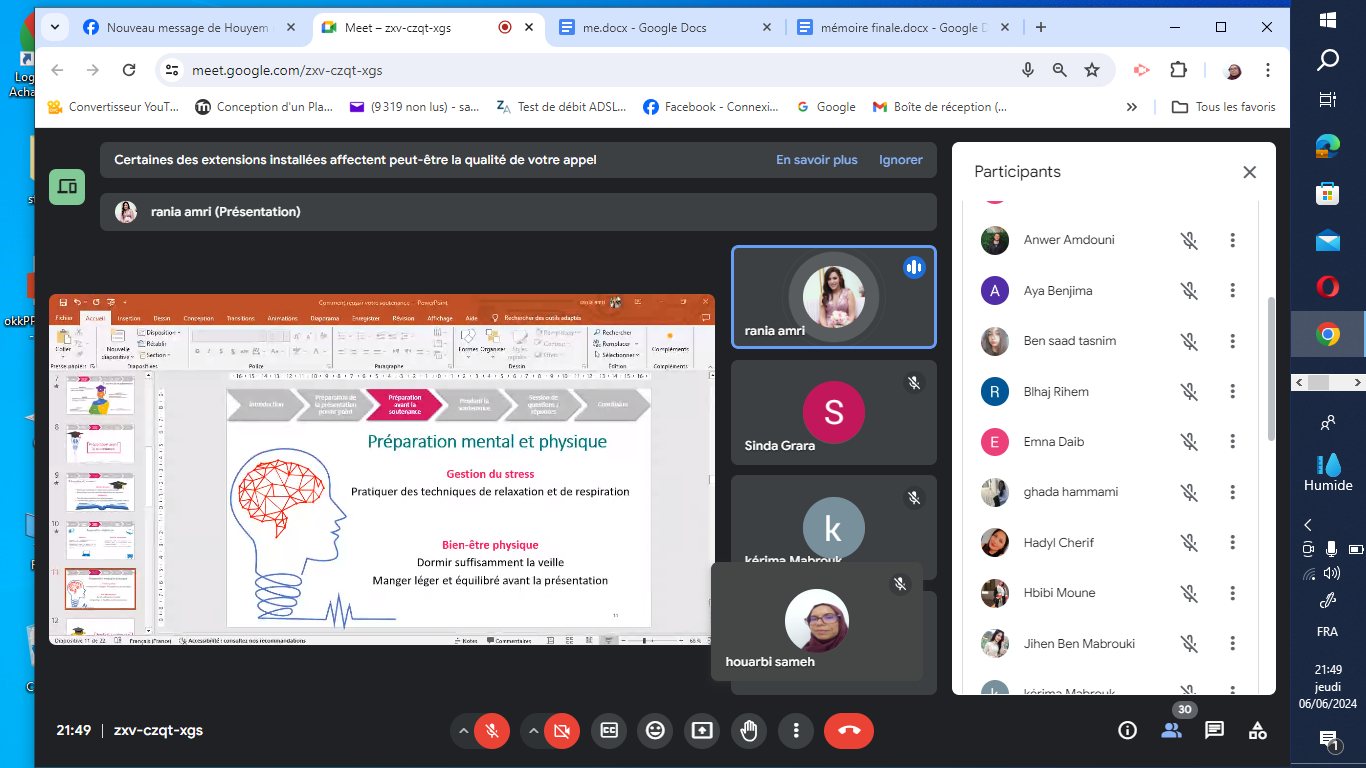The image size is (1366, 768).
Task: Click Ignorer on the extensions warning
Action: point(900,160)
